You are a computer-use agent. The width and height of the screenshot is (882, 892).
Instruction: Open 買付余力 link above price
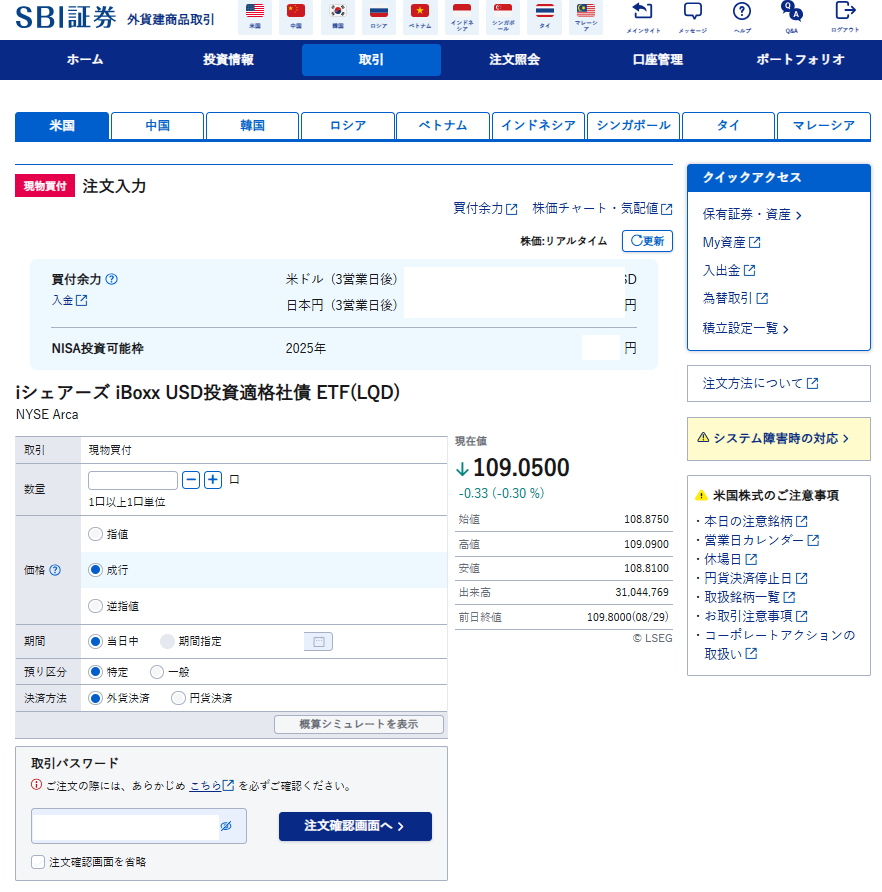click(x=485, y=209)
